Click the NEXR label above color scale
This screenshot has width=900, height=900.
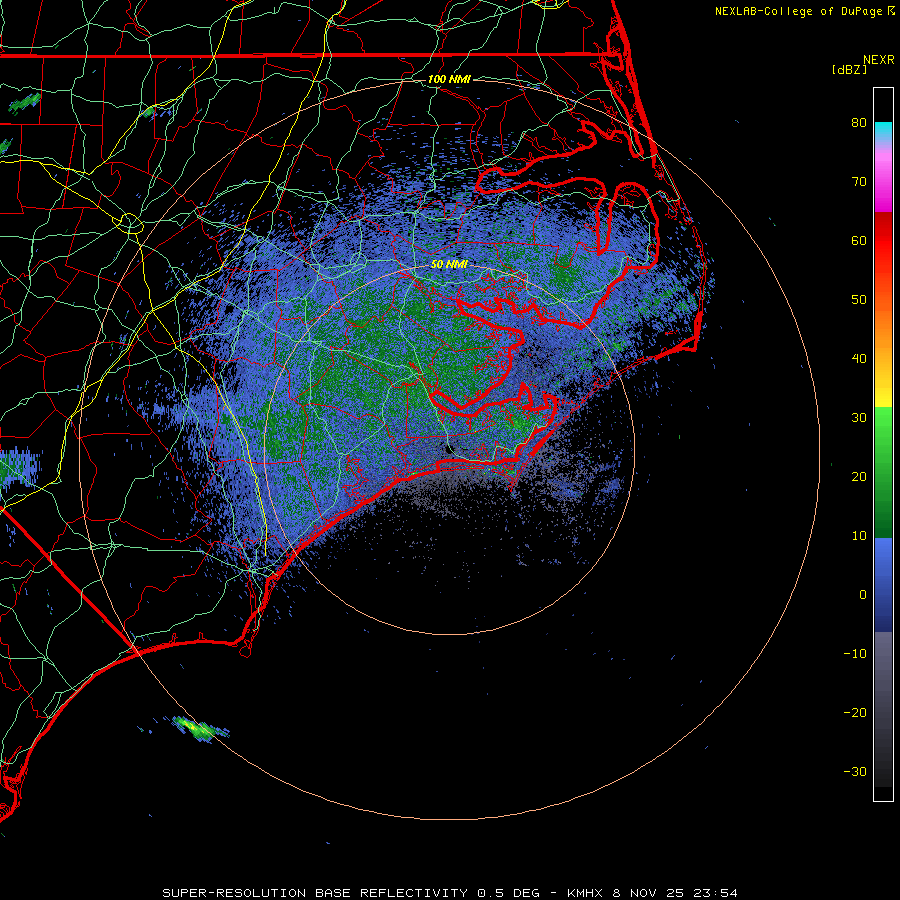click(x=879, y=60)
